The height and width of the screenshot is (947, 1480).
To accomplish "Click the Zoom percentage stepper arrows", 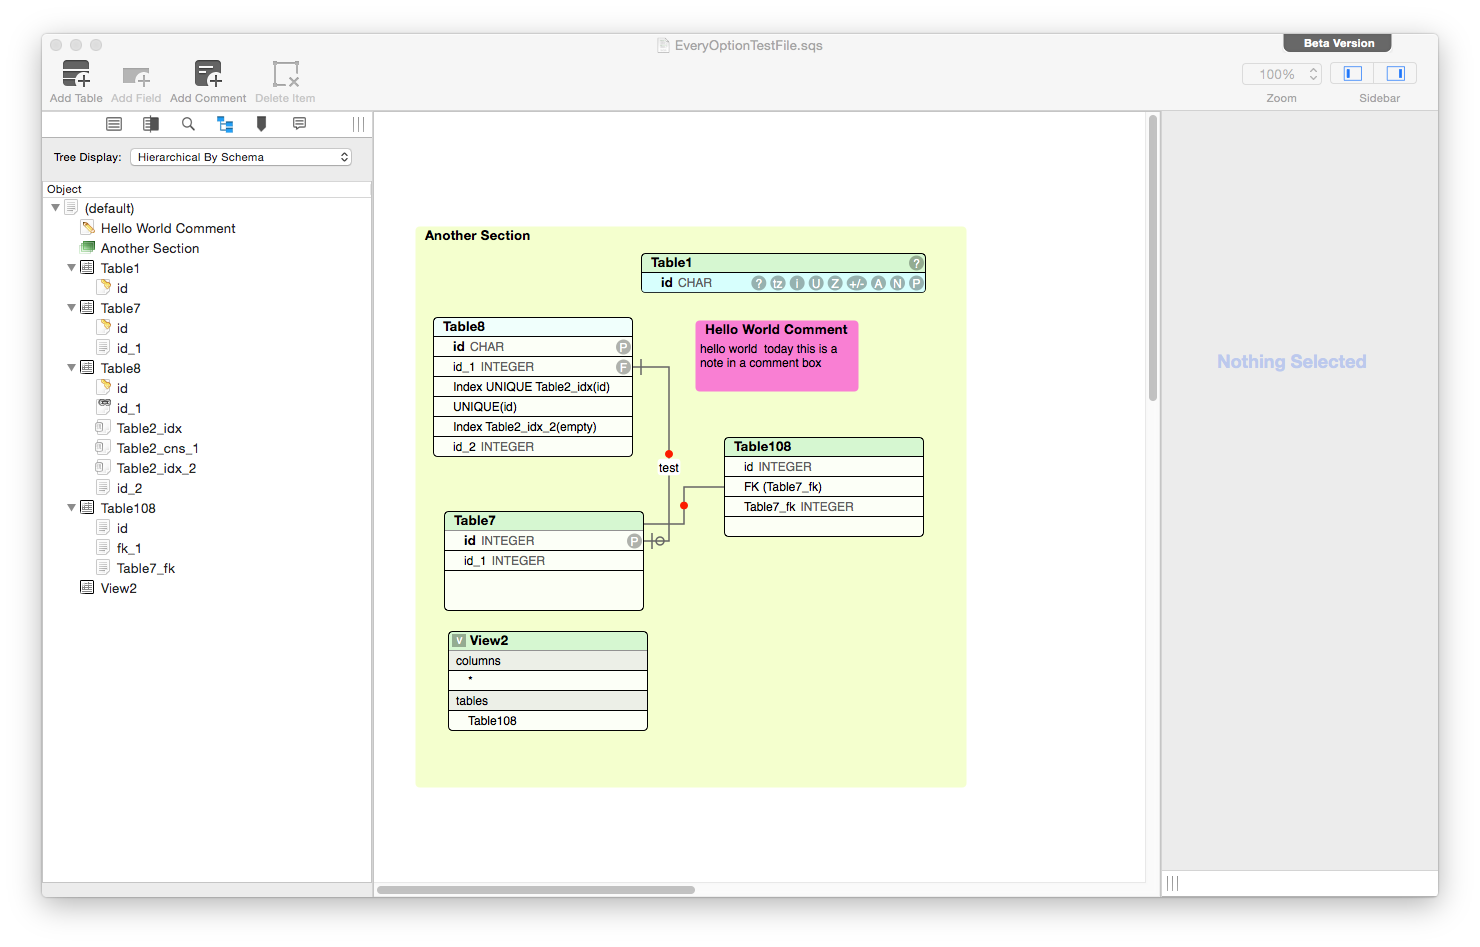I will point(1313,74).
